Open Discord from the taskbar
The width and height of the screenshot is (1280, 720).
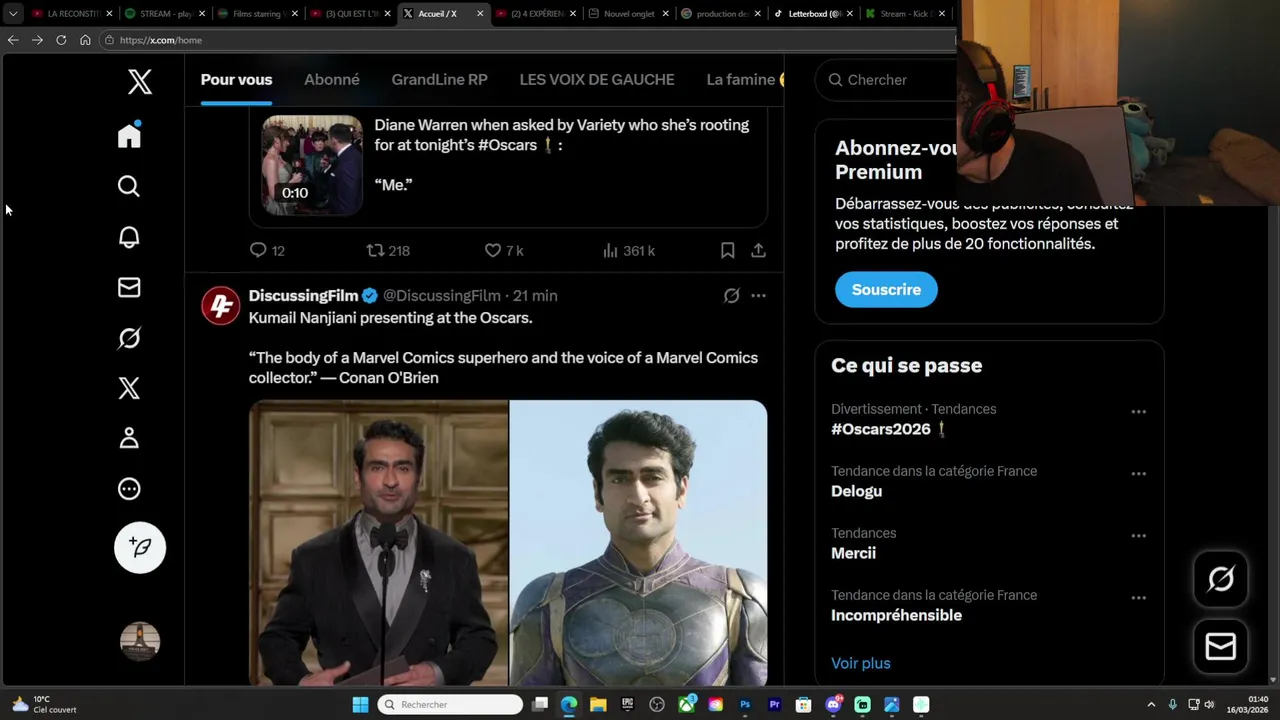click(833, 704)
